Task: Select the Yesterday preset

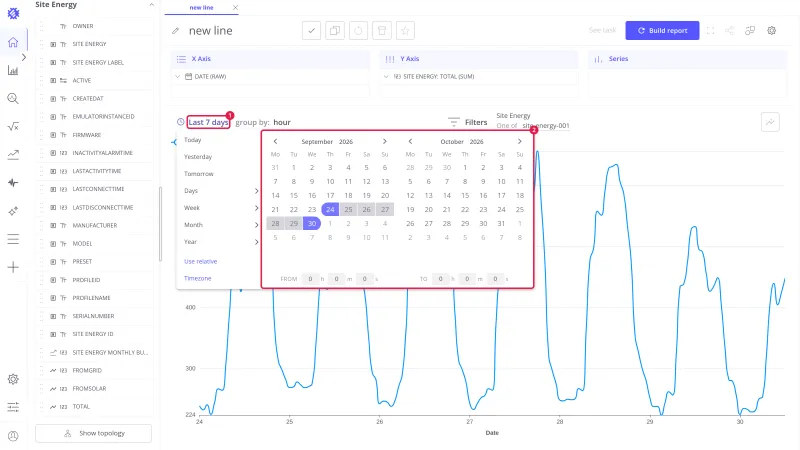Action: tap(198, 157)
